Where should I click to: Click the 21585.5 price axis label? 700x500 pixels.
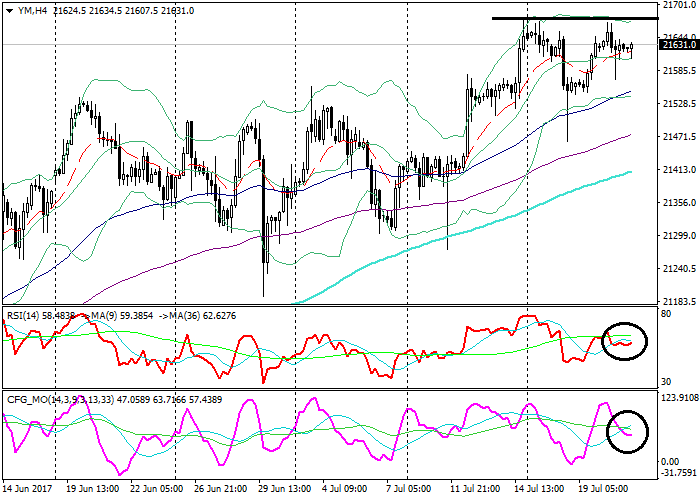tap(679, 71)
